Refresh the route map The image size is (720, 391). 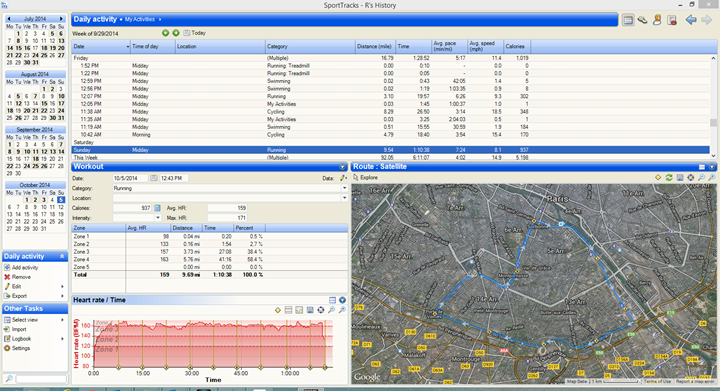coord(669,178)
